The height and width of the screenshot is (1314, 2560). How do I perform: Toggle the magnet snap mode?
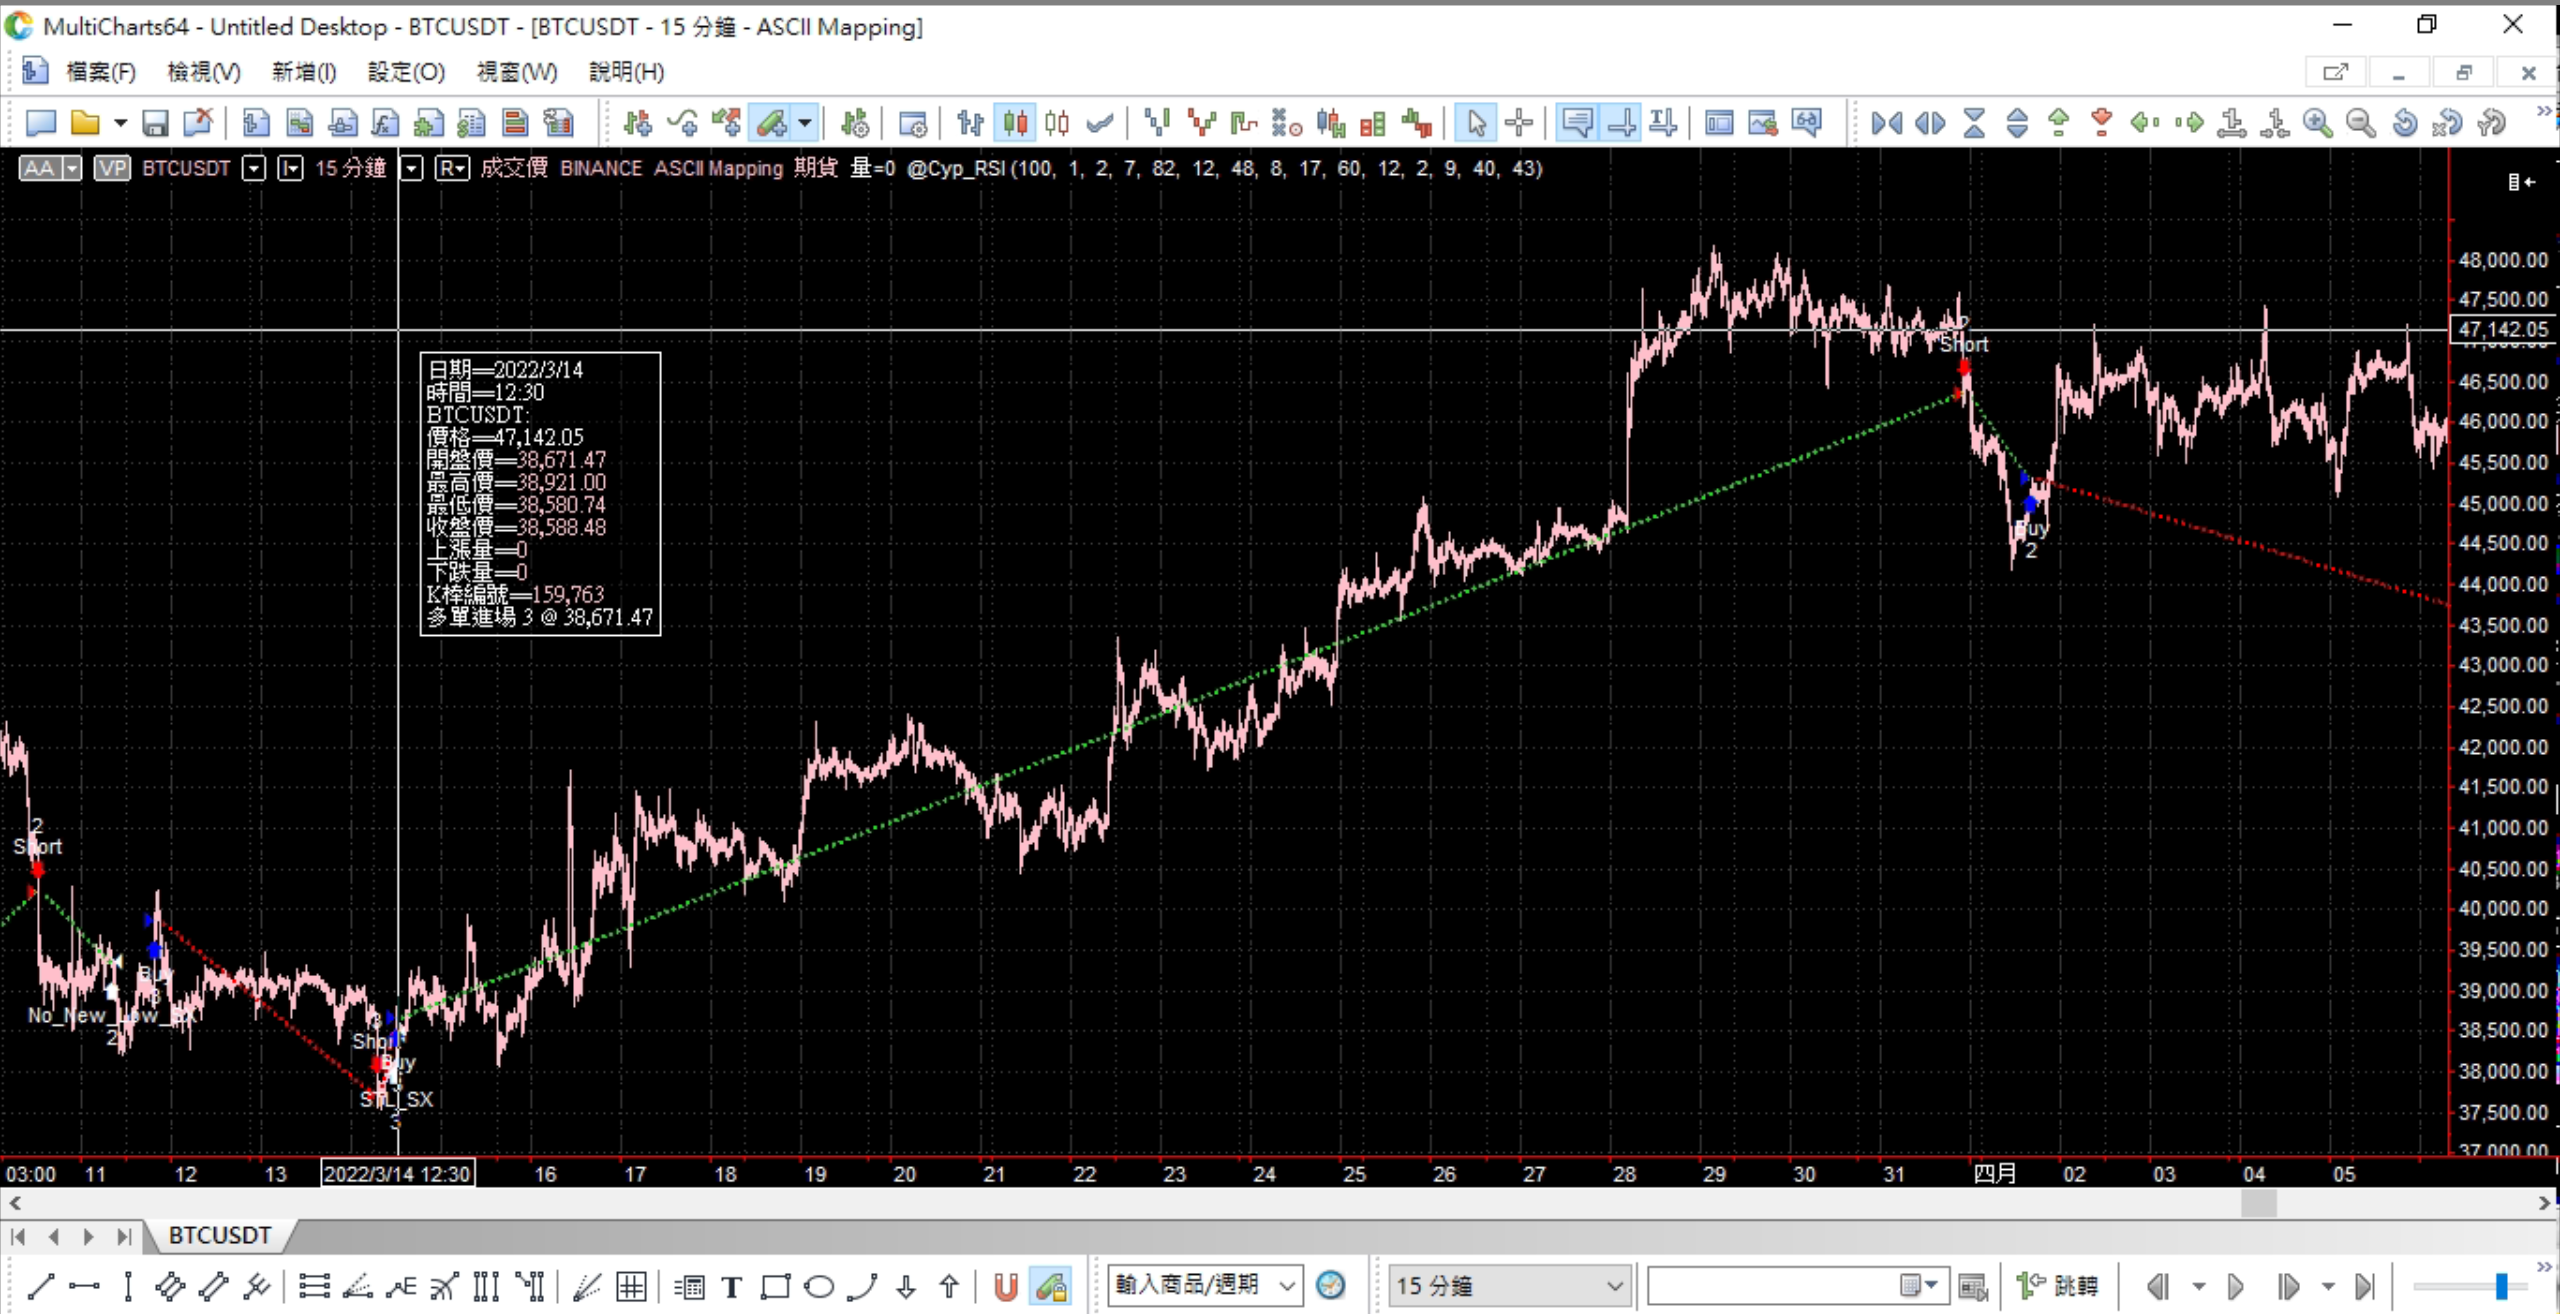1006,1286
